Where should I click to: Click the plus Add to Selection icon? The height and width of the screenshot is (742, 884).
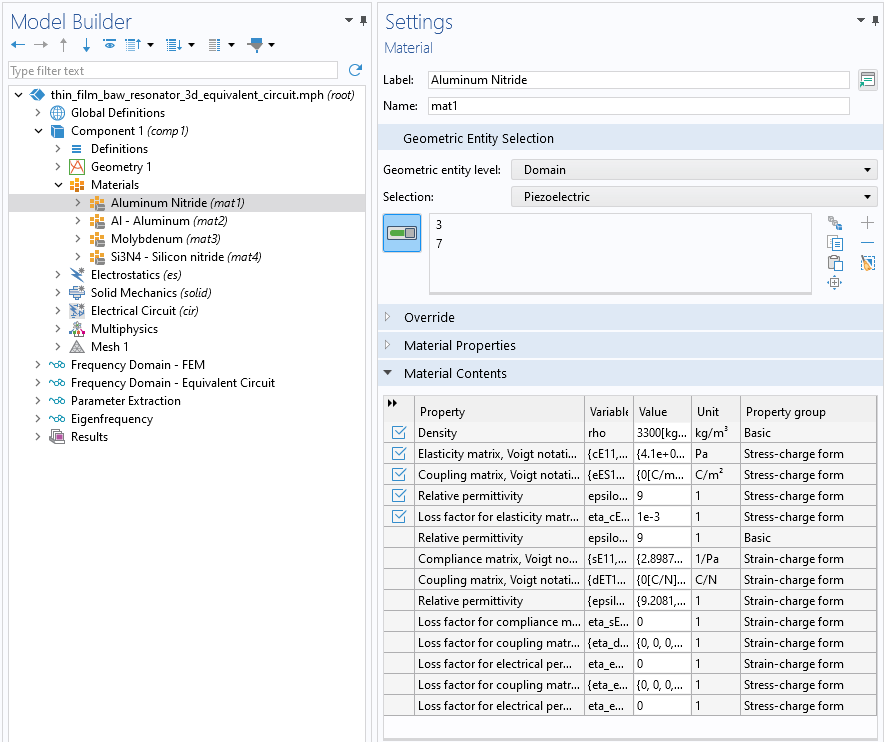point(868,223)
